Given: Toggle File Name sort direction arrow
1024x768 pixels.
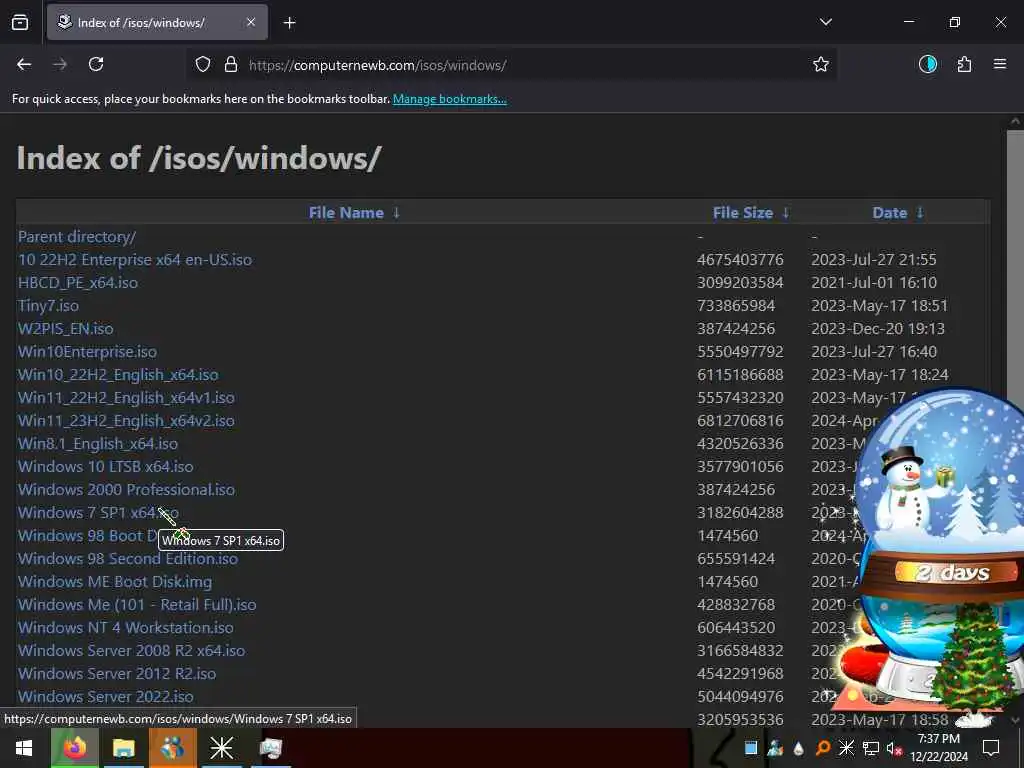Looking at the screenshot, I should 396,213.
